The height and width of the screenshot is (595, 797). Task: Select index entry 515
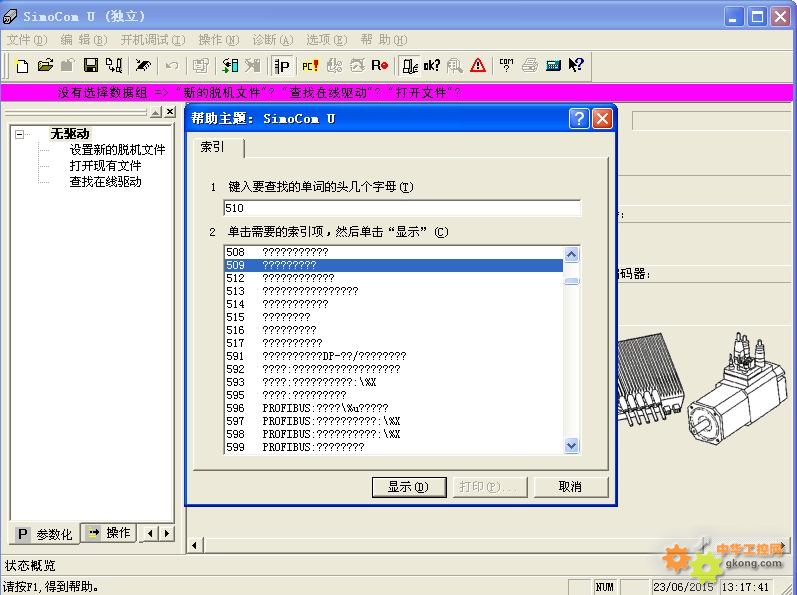coord(394,317)
